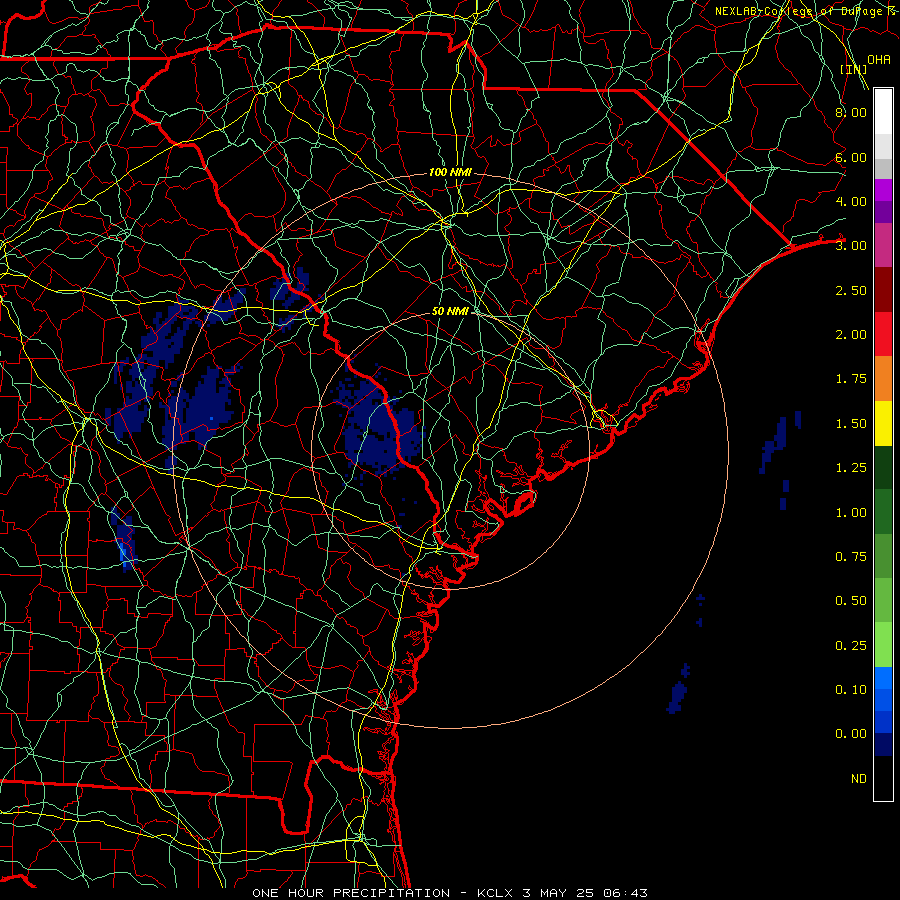Select the bright red legend swatch

click(x=883, y=334)
